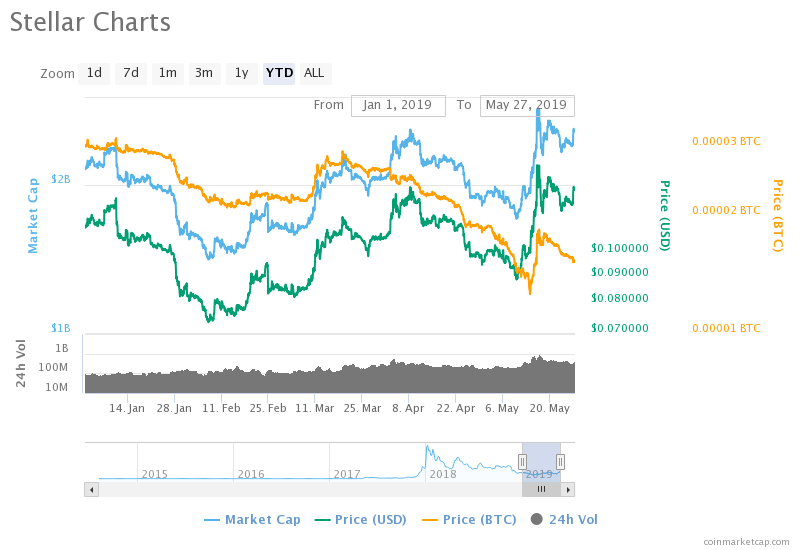The height and width of the screenshot is (550, 800).
Task: Click the coinmarketcap.com credit link
Action: tap(746, 542)
